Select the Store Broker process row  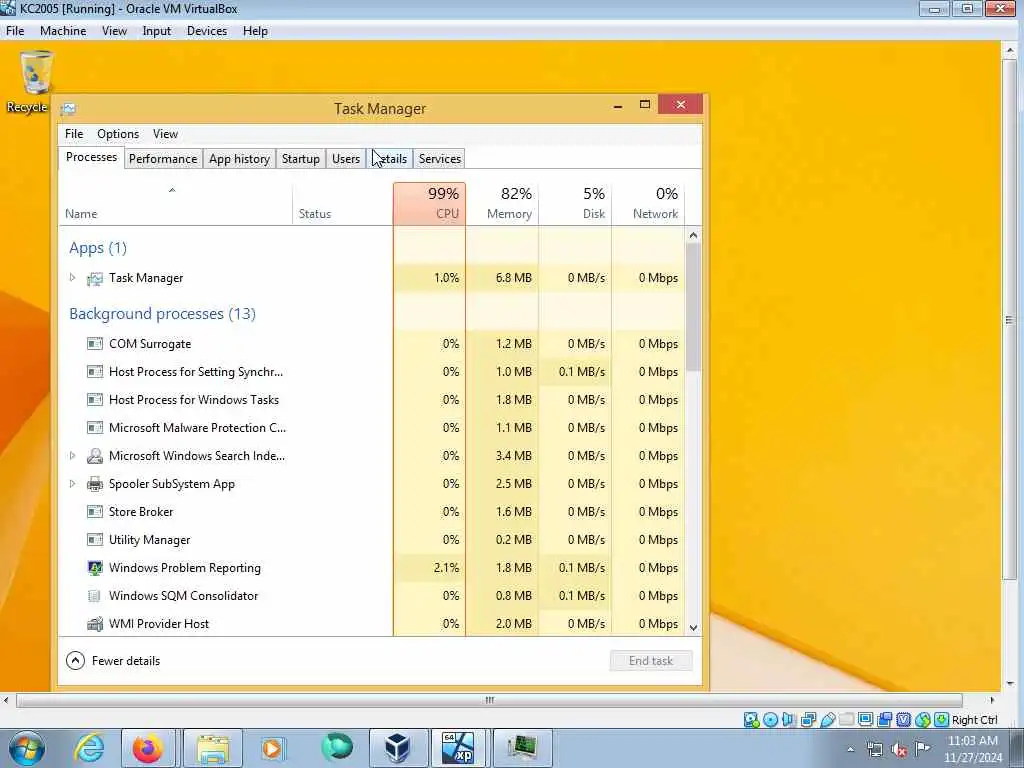(x=372, y=512)
